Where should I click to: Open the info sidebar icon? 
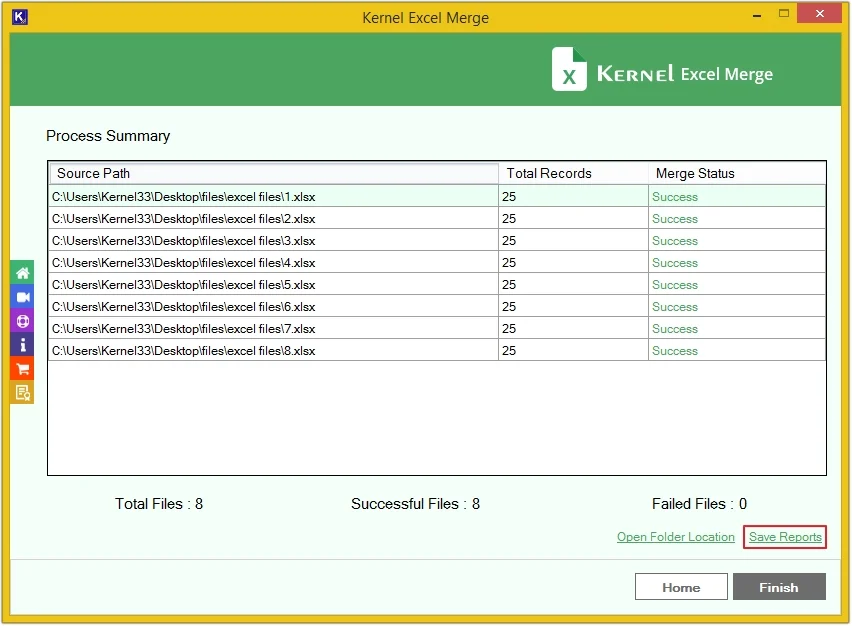point(22,345)
